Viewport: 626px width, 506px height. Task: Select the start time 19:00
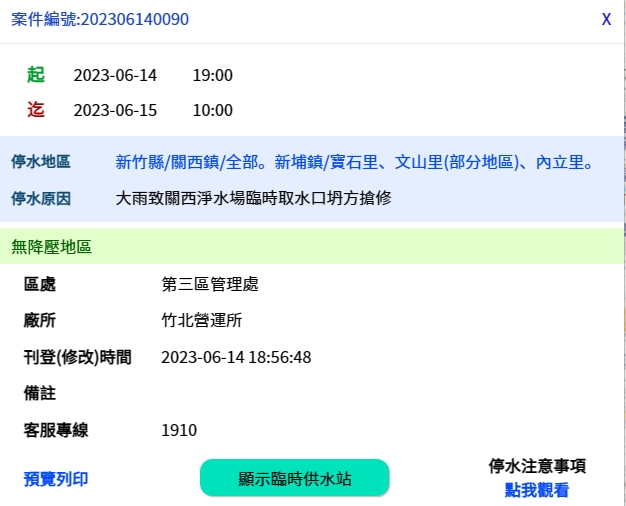(x=212, y=75)
